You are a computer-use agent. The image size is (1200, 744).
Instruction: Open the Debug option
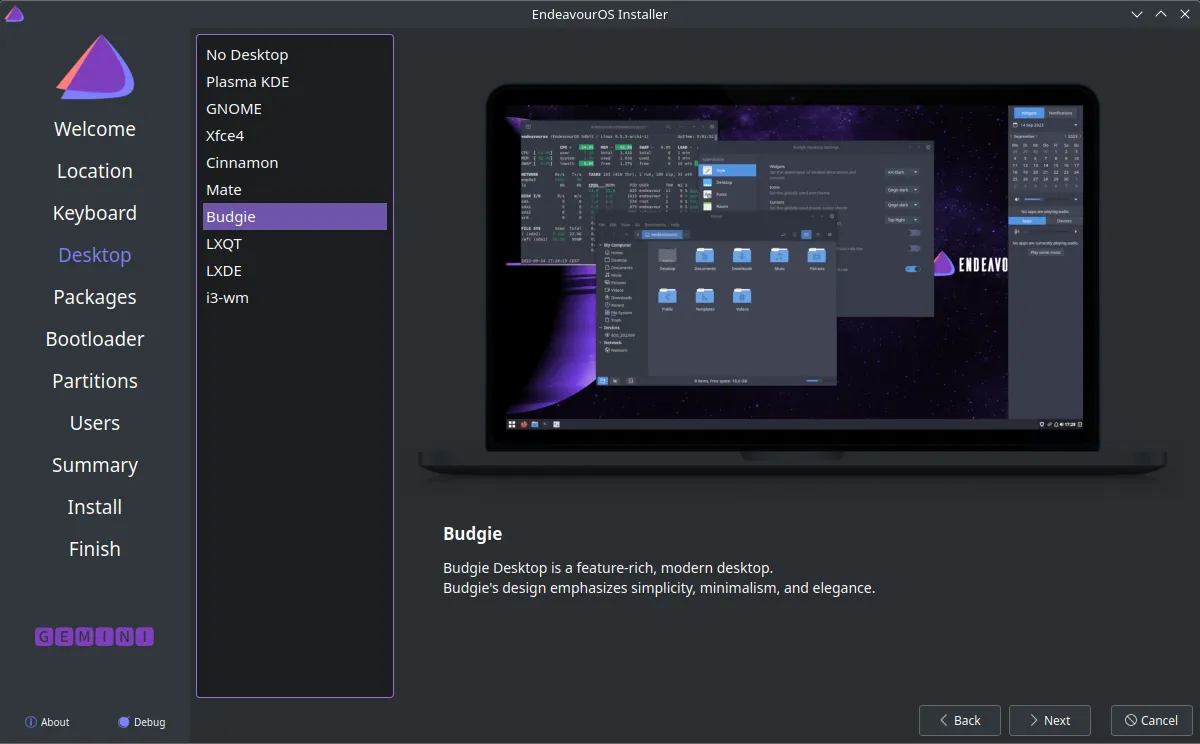tap(141, 722)
